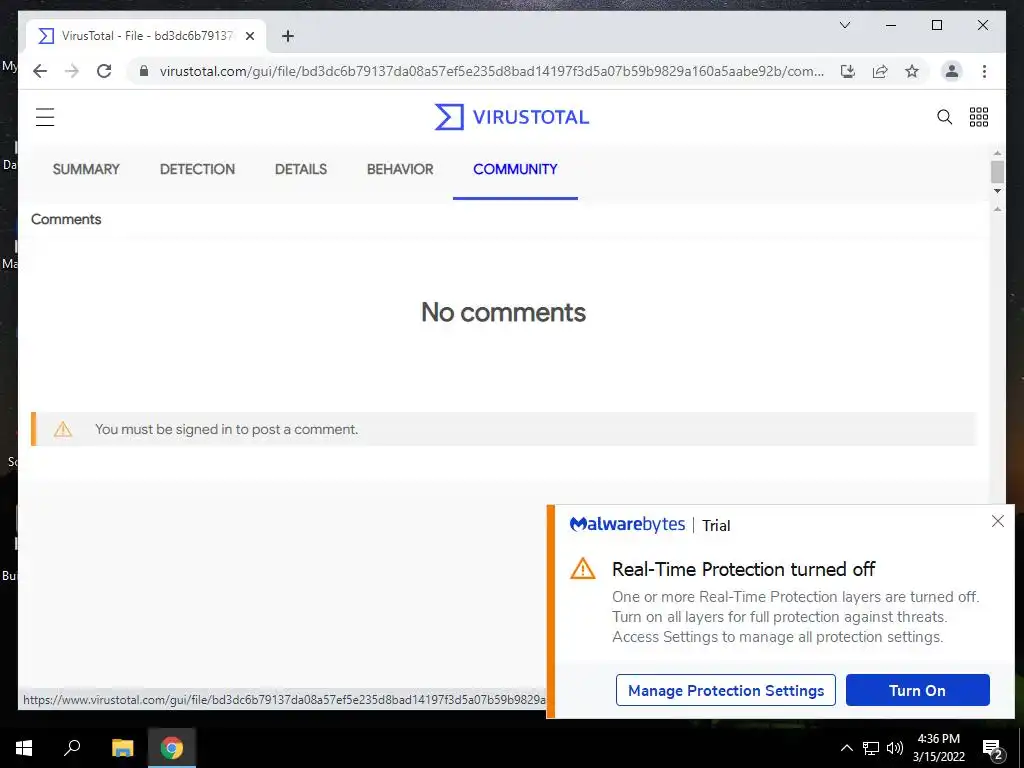Click the Comments heading
The image size is (1024, 768).
(66, 219)
